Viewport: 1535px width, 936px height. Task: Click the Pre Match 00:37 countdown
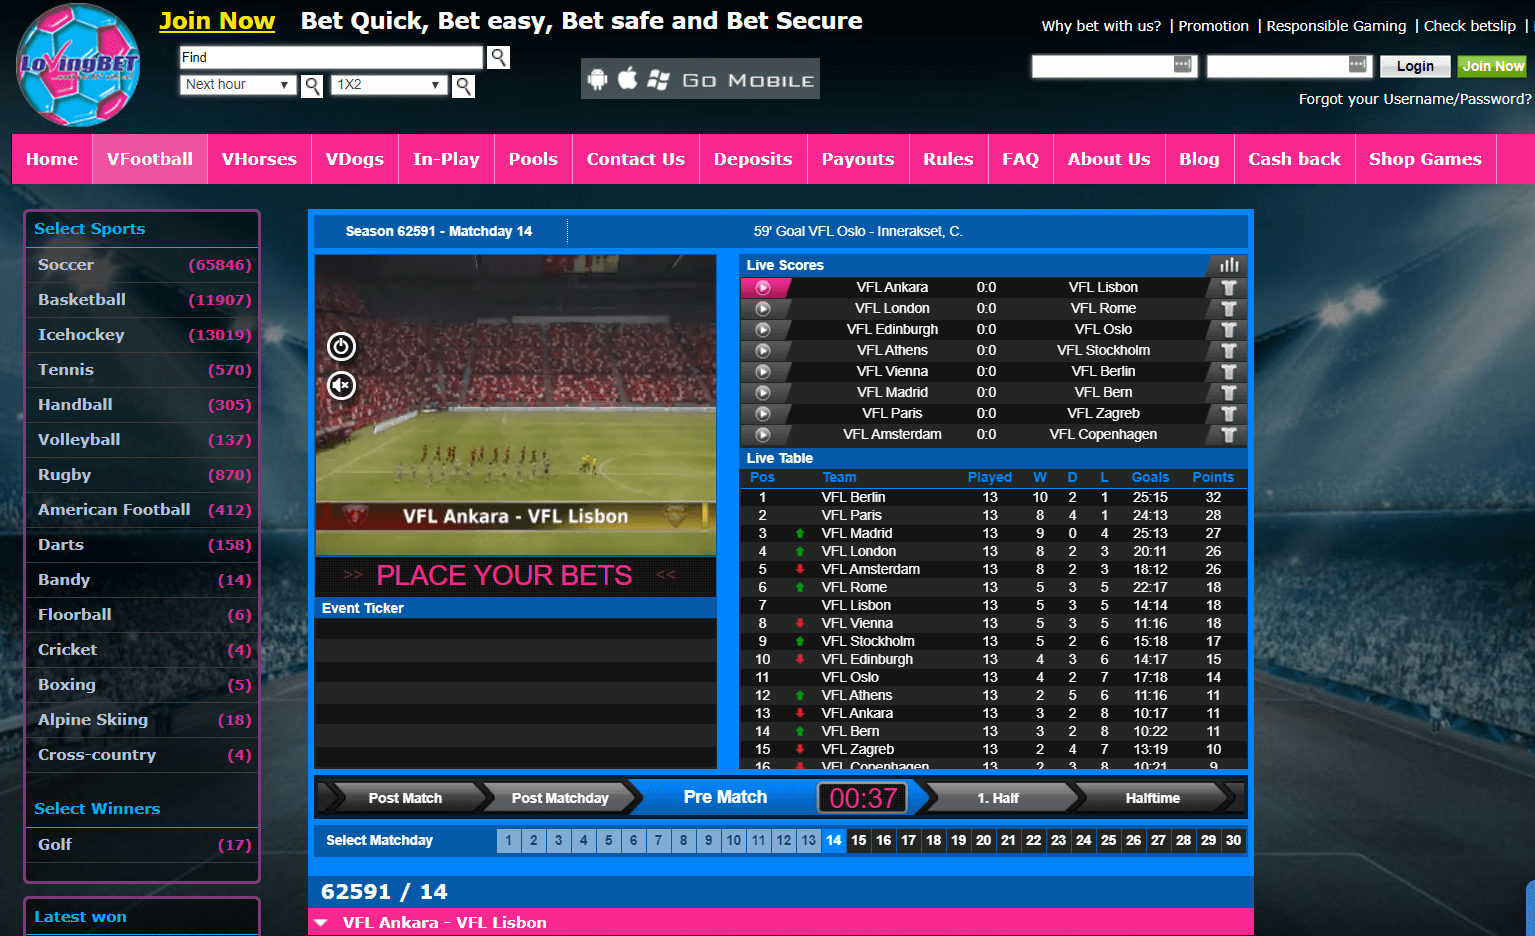(863, 798)
